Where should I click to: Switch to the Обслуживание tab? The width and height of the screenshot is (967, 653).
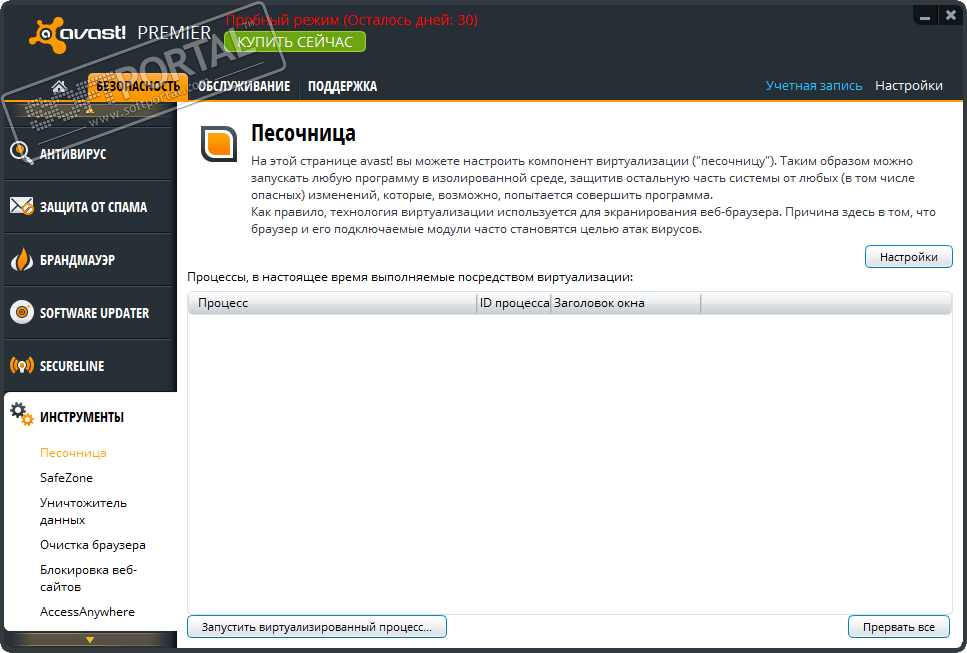[x=244, y=86]
